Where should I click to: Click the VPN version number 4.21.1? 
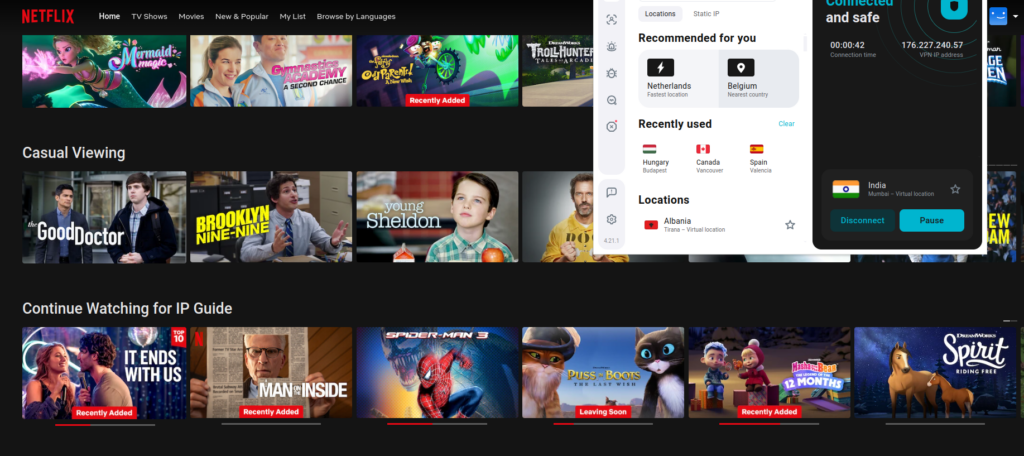[611, 241]
